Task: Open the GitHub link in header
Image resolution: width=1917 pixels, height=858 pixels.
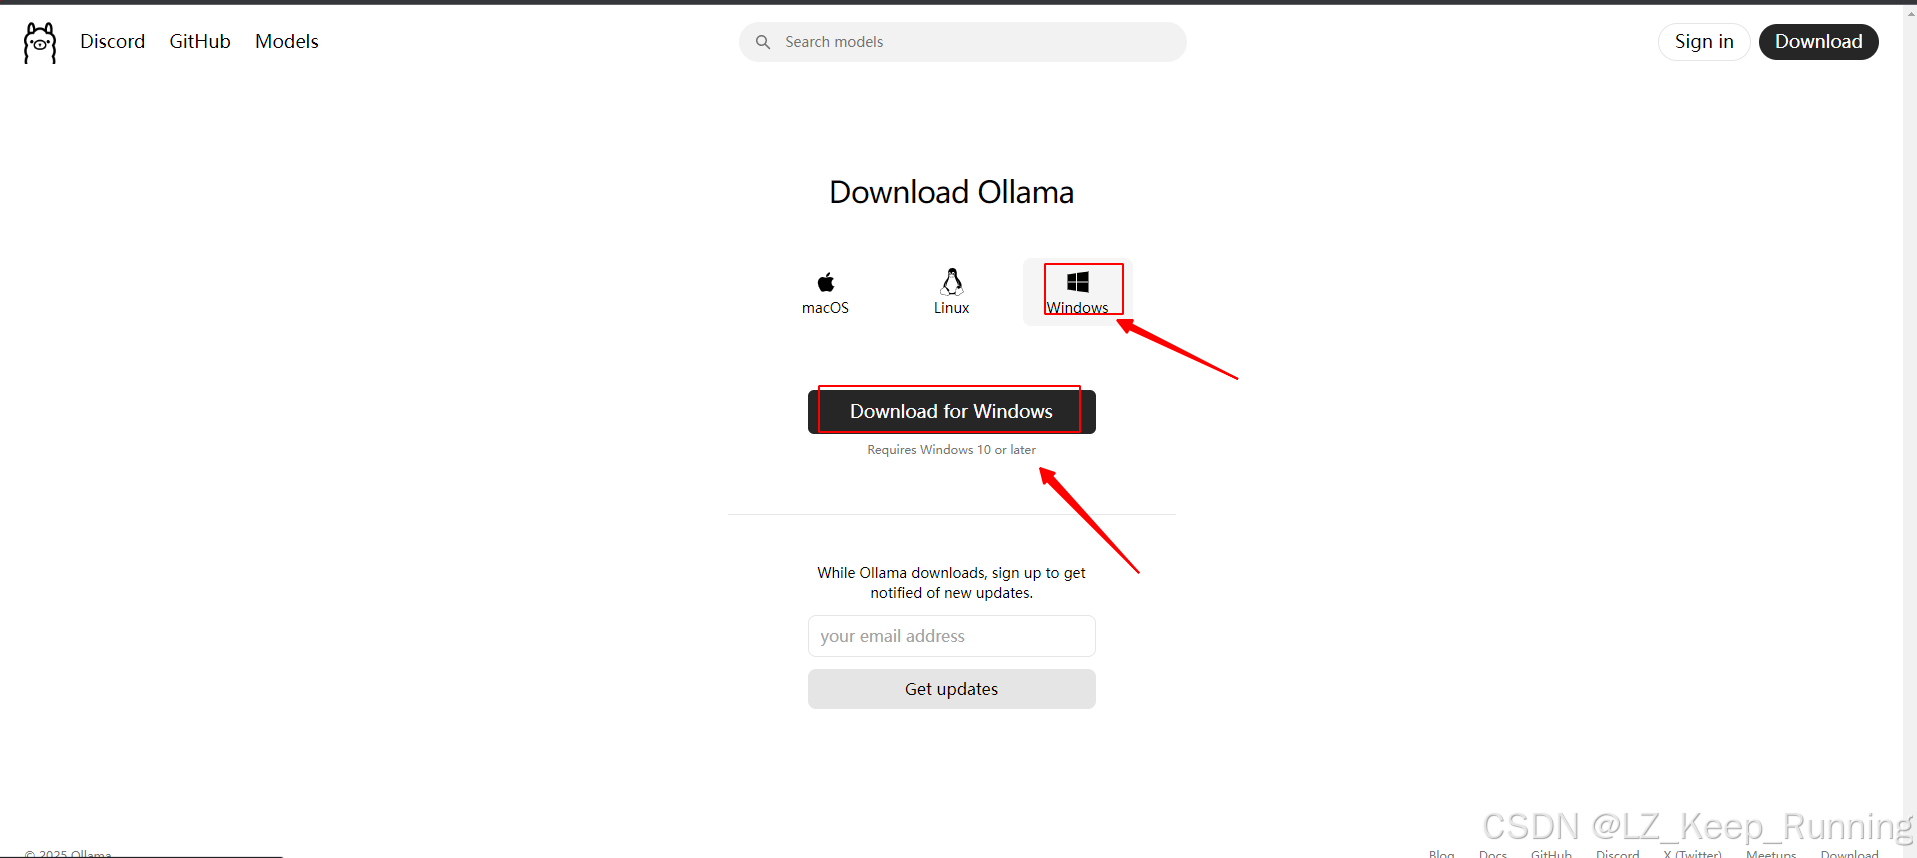Action: pos(200,41)
